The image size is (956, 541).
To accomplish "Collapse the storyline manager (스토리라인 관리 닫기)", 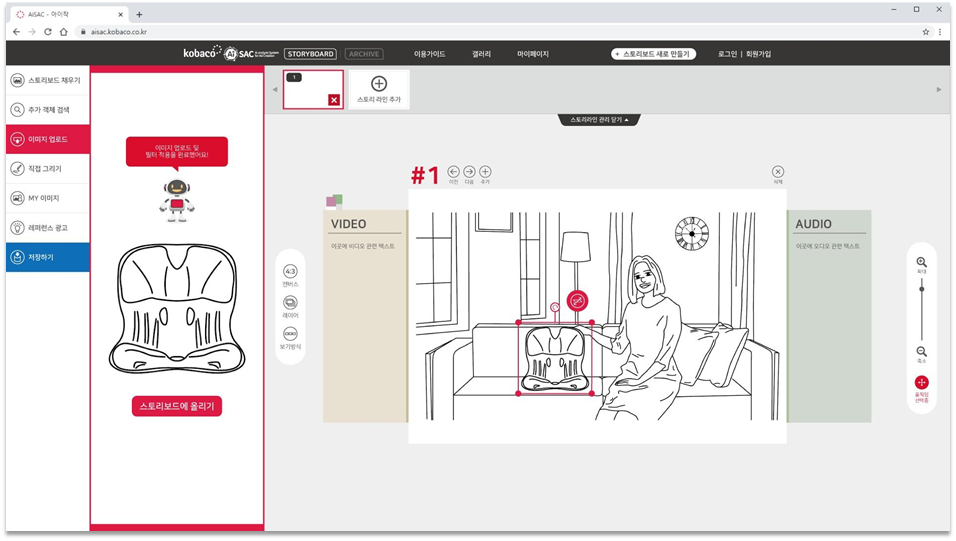I will (599, 120).
